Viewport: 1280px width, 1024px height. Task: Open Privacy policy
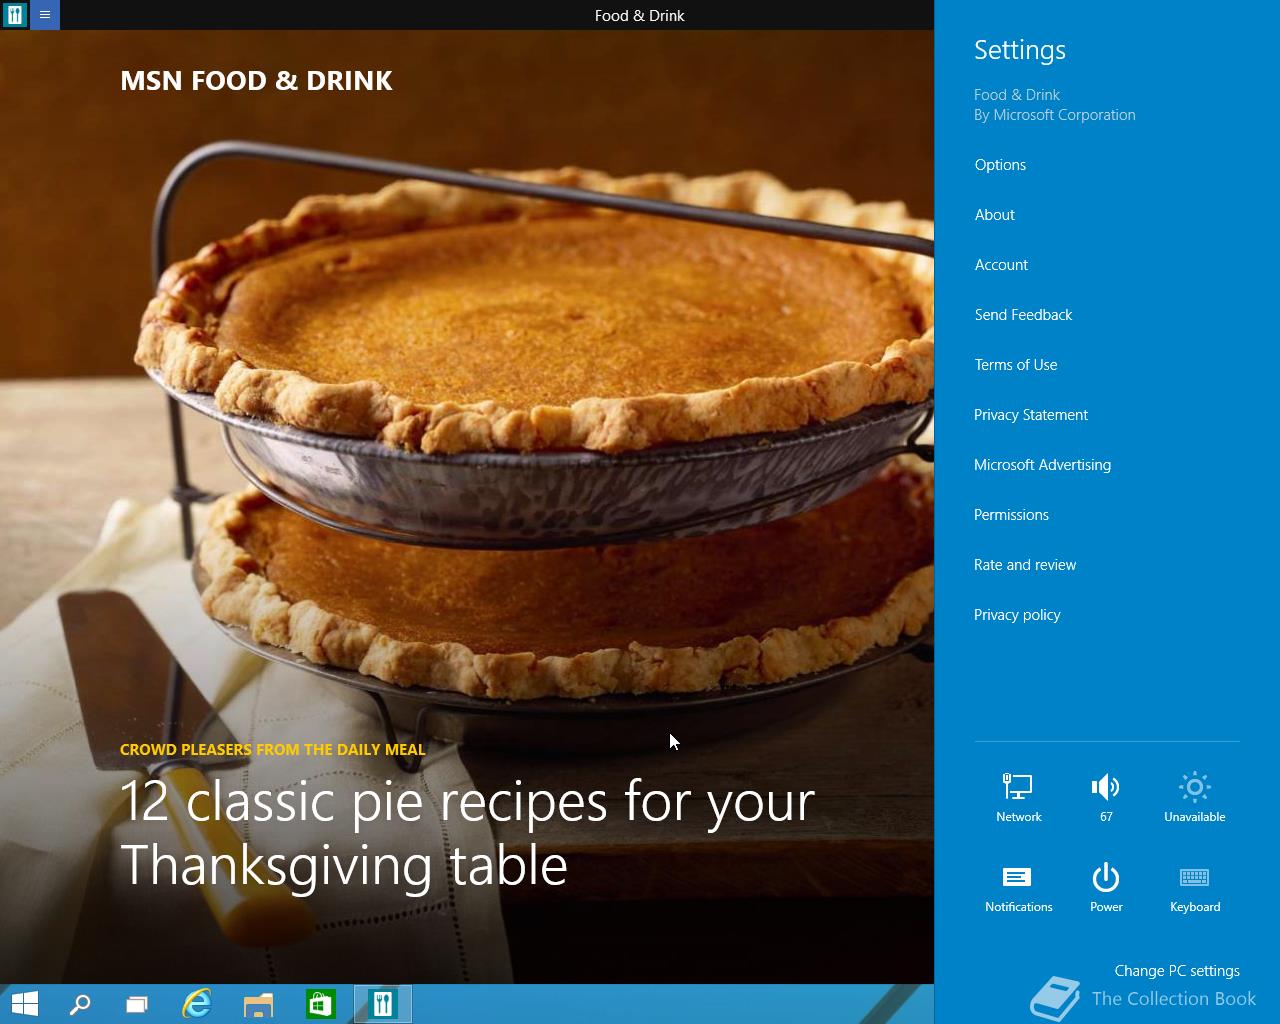point(1017,615)
